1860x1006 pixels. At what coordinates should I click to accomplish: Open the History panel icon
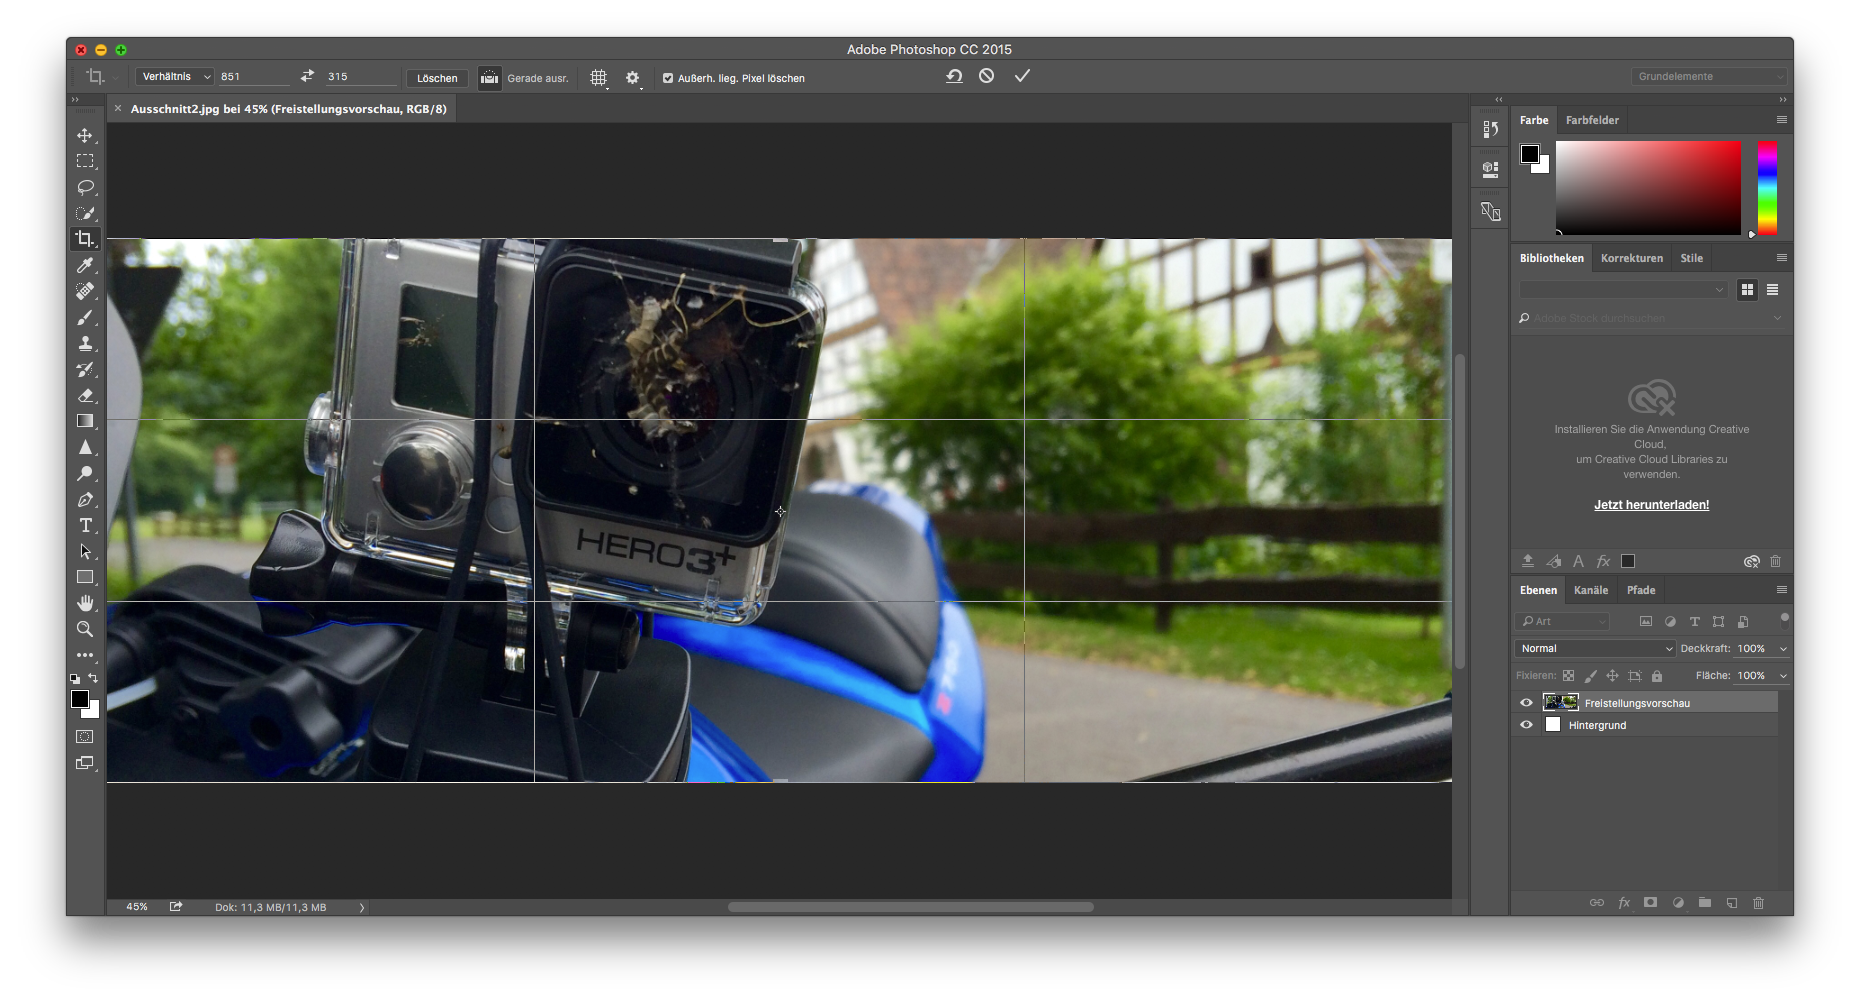pyautogui.click(x=1490, y=129)
